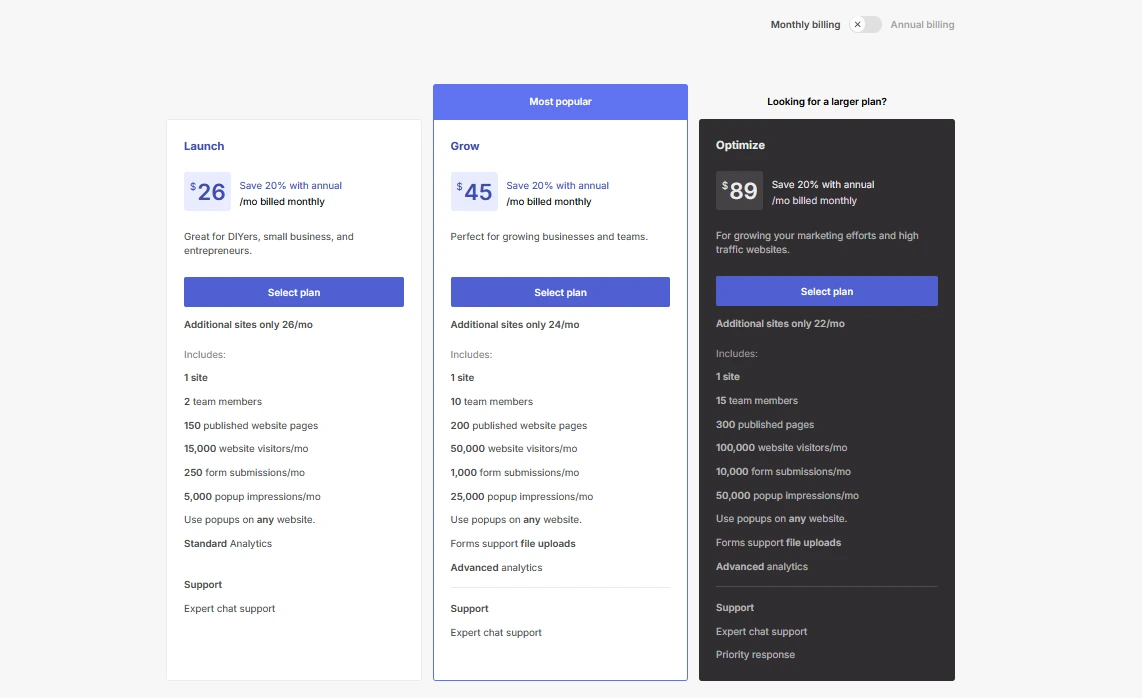Click Additional sites only 24/mo text

[x=515, y=325]
